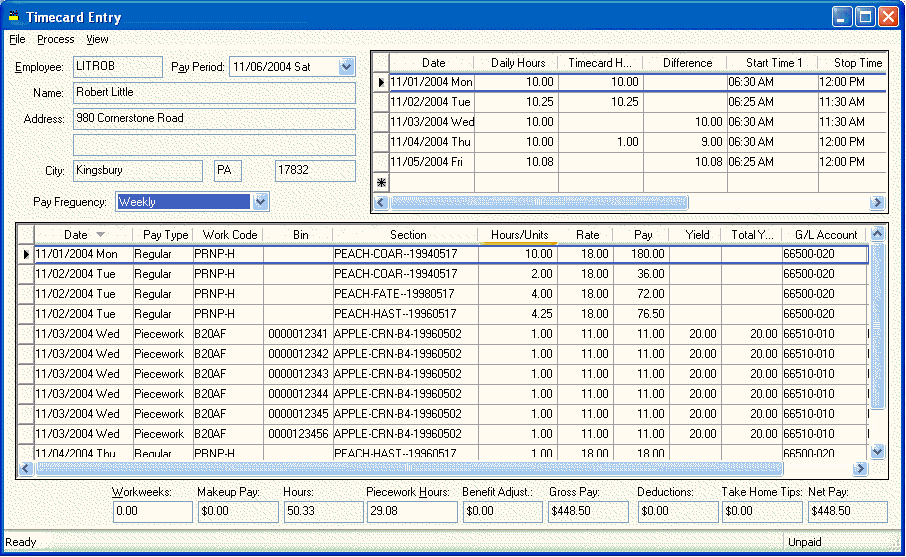906x557 pixels.
Task: Click the lower grid's scroll-right arrow
Action: coord(859,469)
